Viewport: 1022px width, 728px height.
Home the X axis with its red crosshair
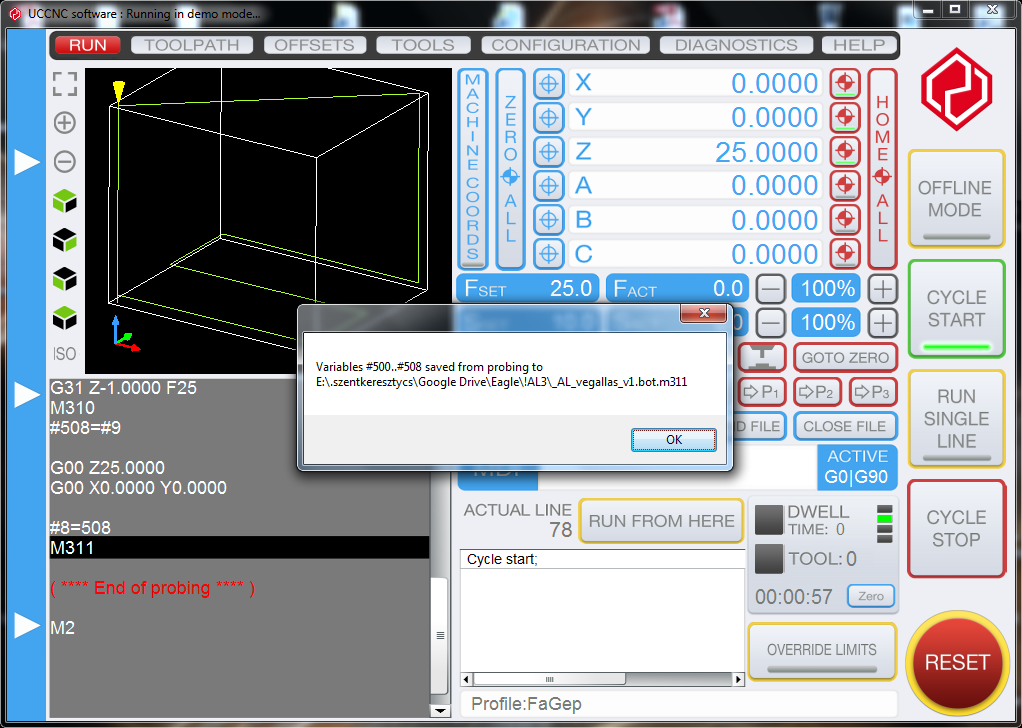click(x=845, y=83)
